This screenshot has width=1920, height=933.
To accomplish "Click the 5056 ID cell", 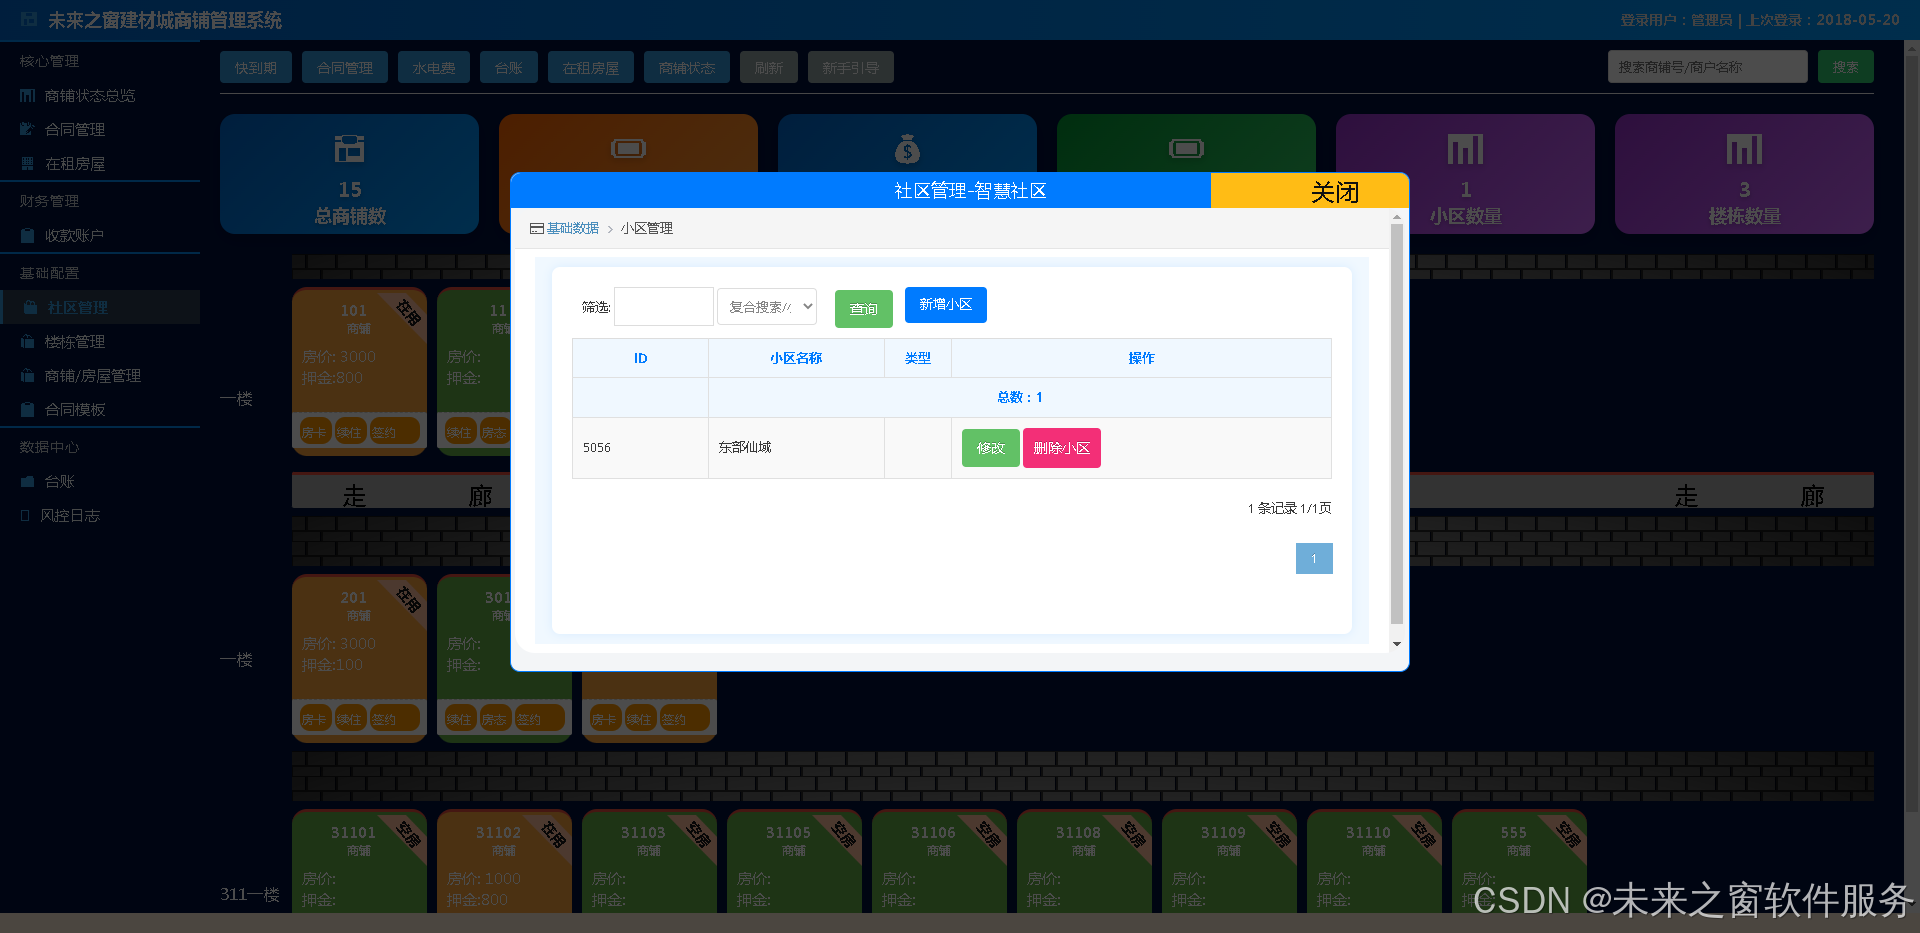I will 641,448.
